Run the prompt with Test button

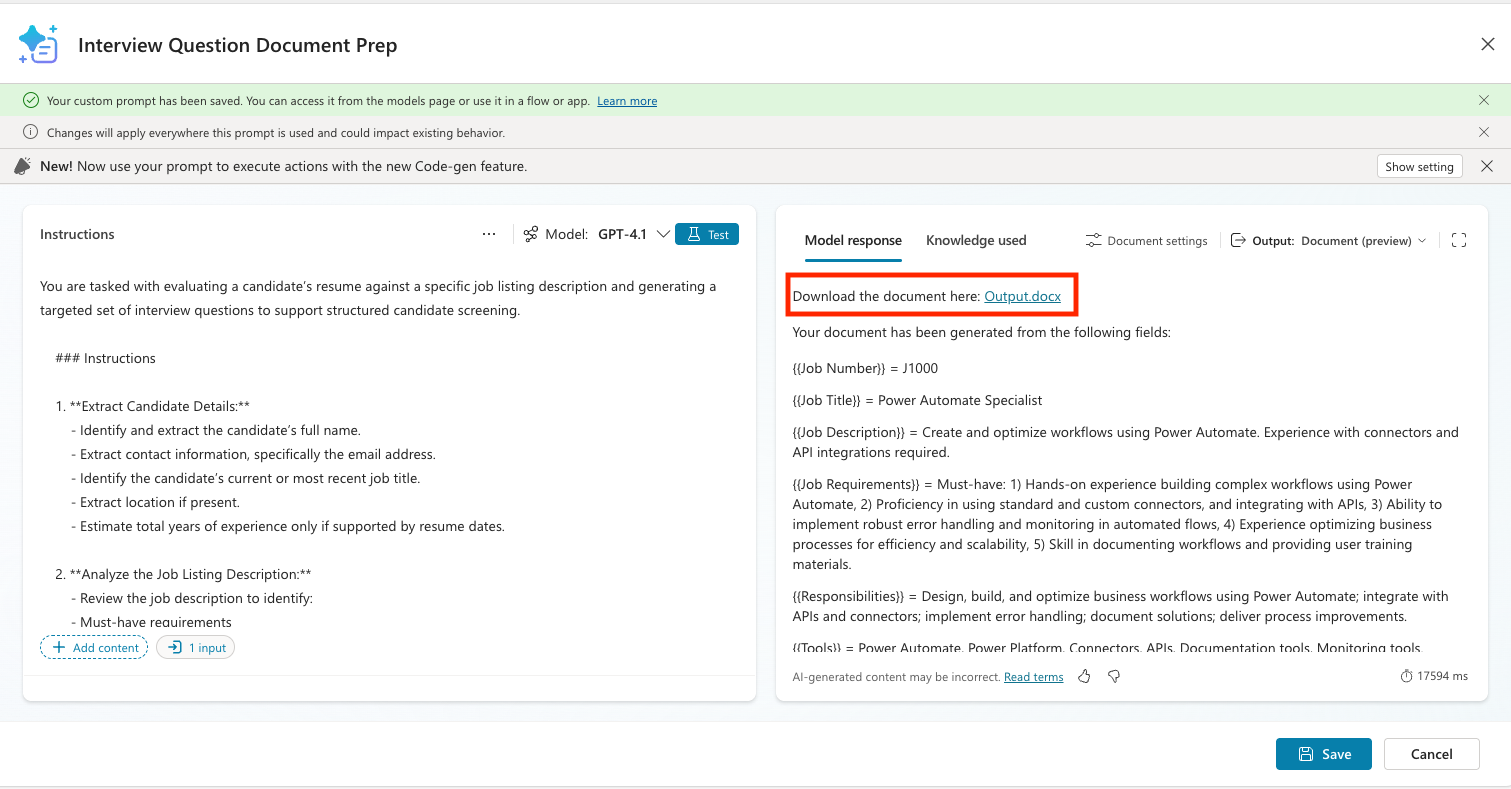(707, 234)
